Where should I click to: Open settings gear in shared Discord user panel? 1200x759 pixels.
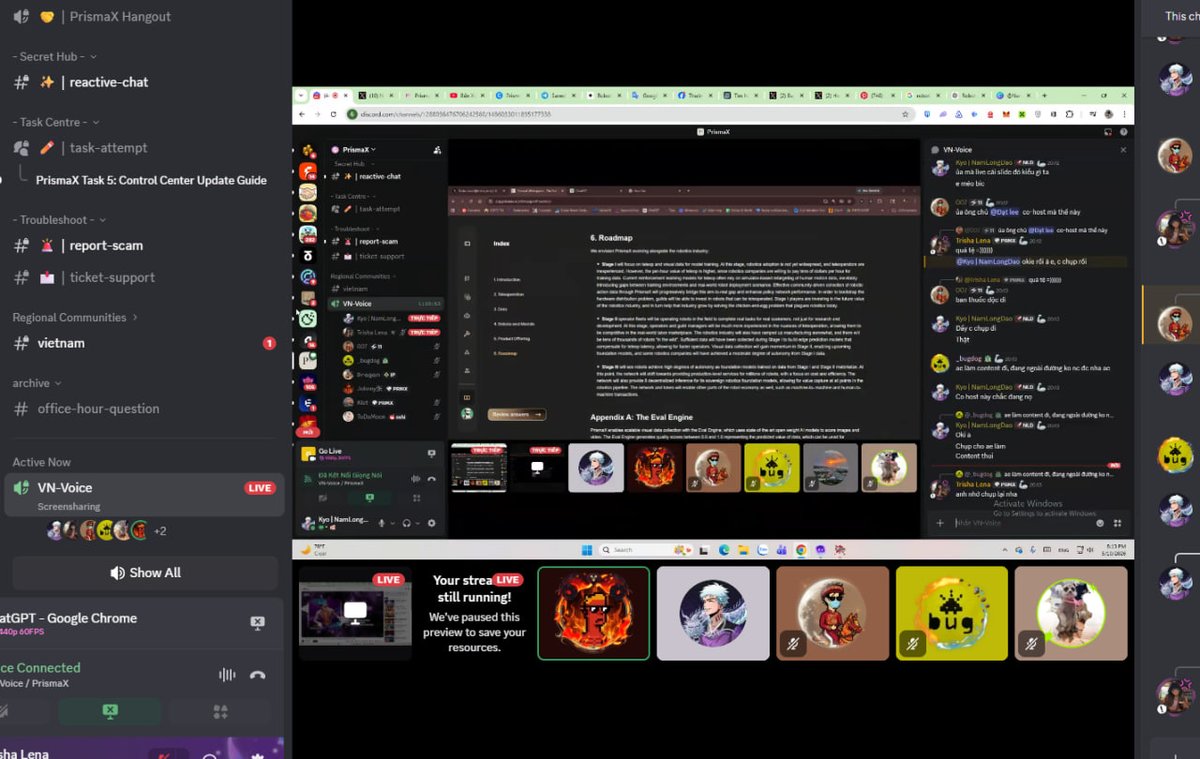click(x=432, y=523)
